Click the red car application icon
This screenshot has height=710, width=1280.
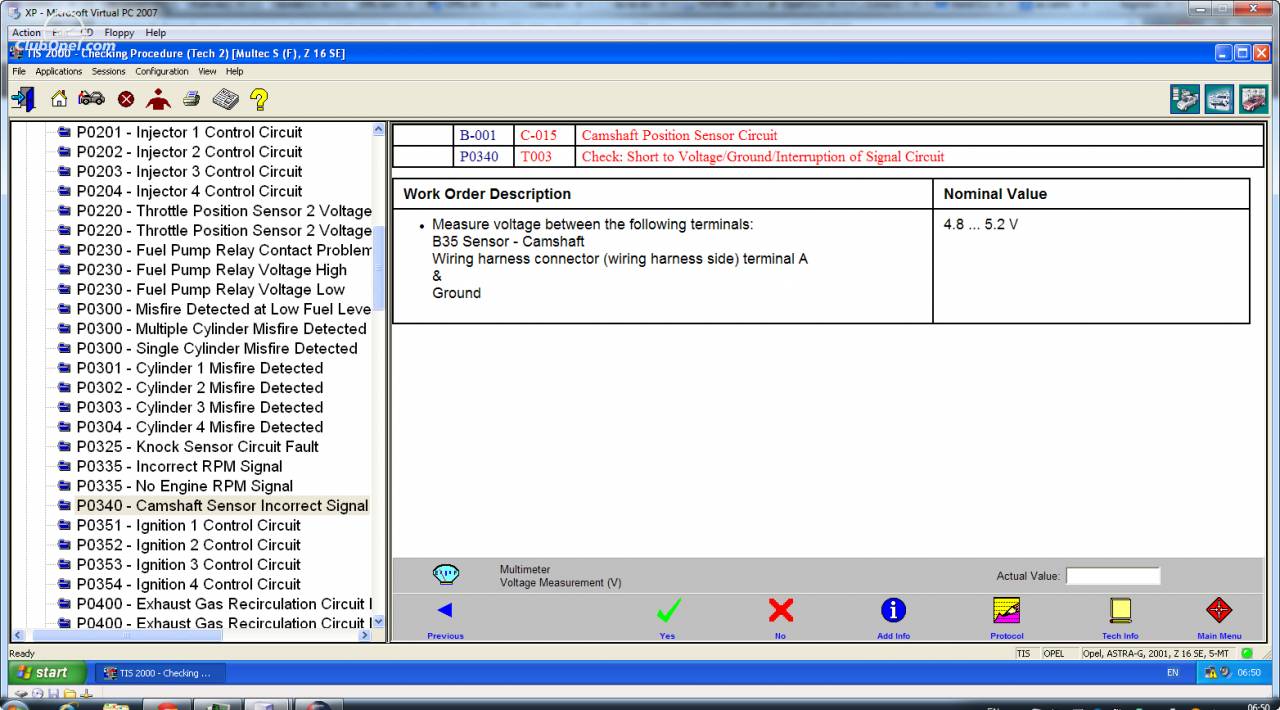point(1253,100)
